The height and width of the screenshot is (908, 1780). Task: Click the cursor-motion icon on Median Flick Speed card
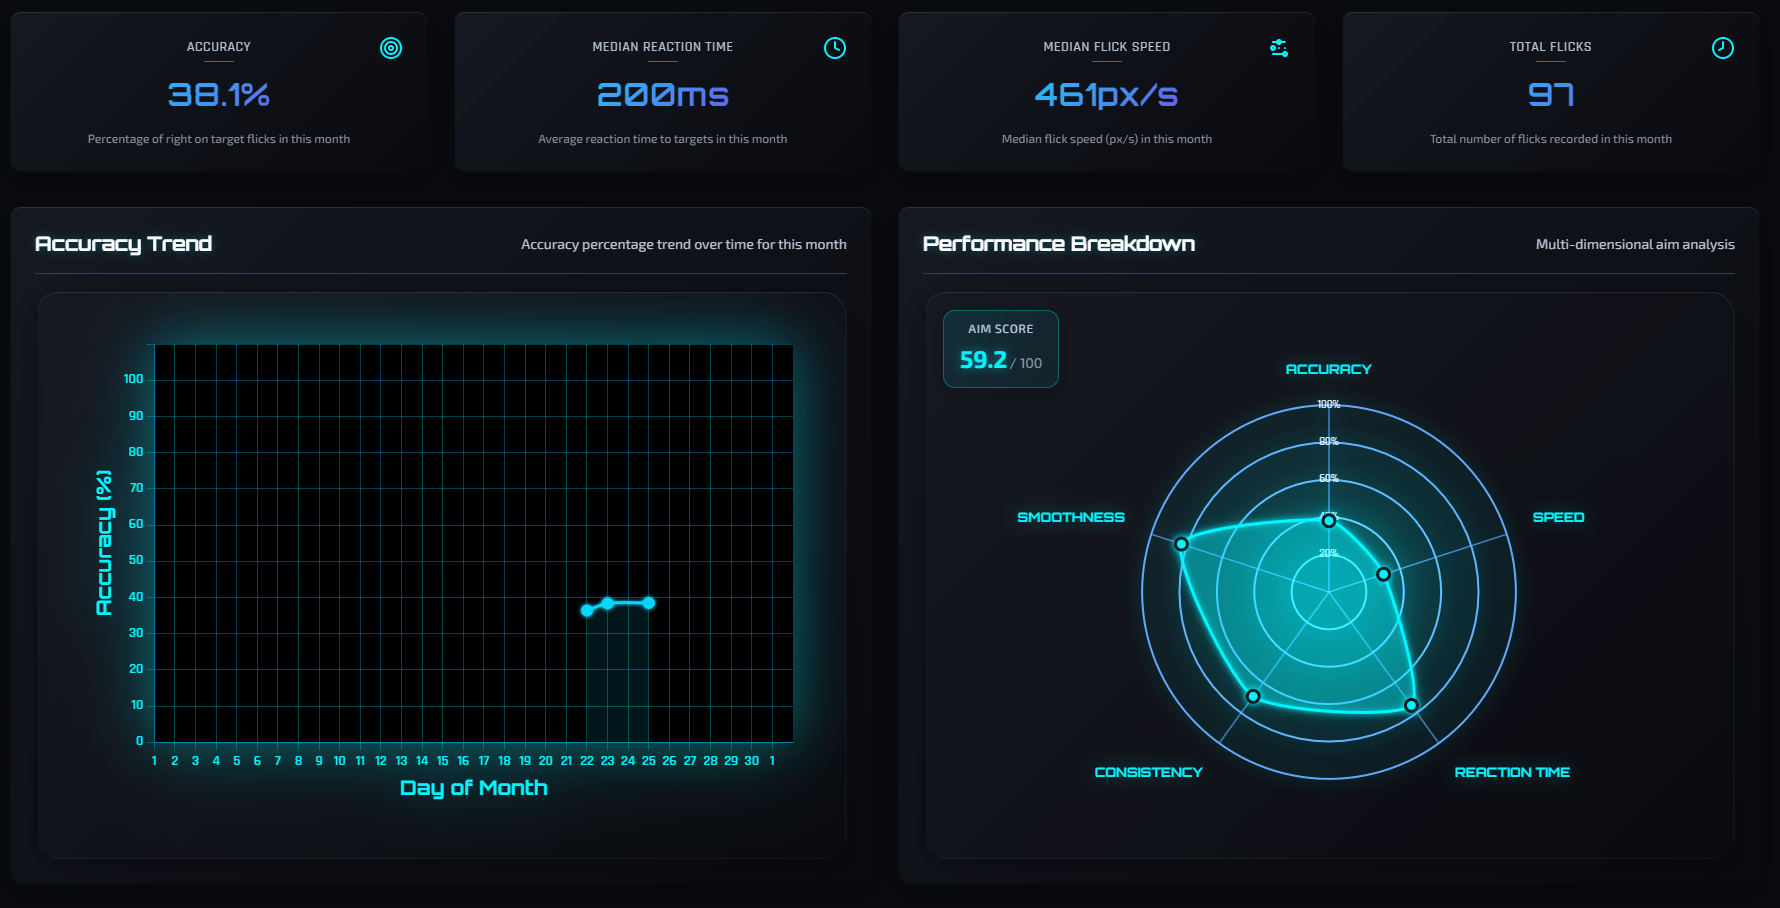click(1278, 47)
